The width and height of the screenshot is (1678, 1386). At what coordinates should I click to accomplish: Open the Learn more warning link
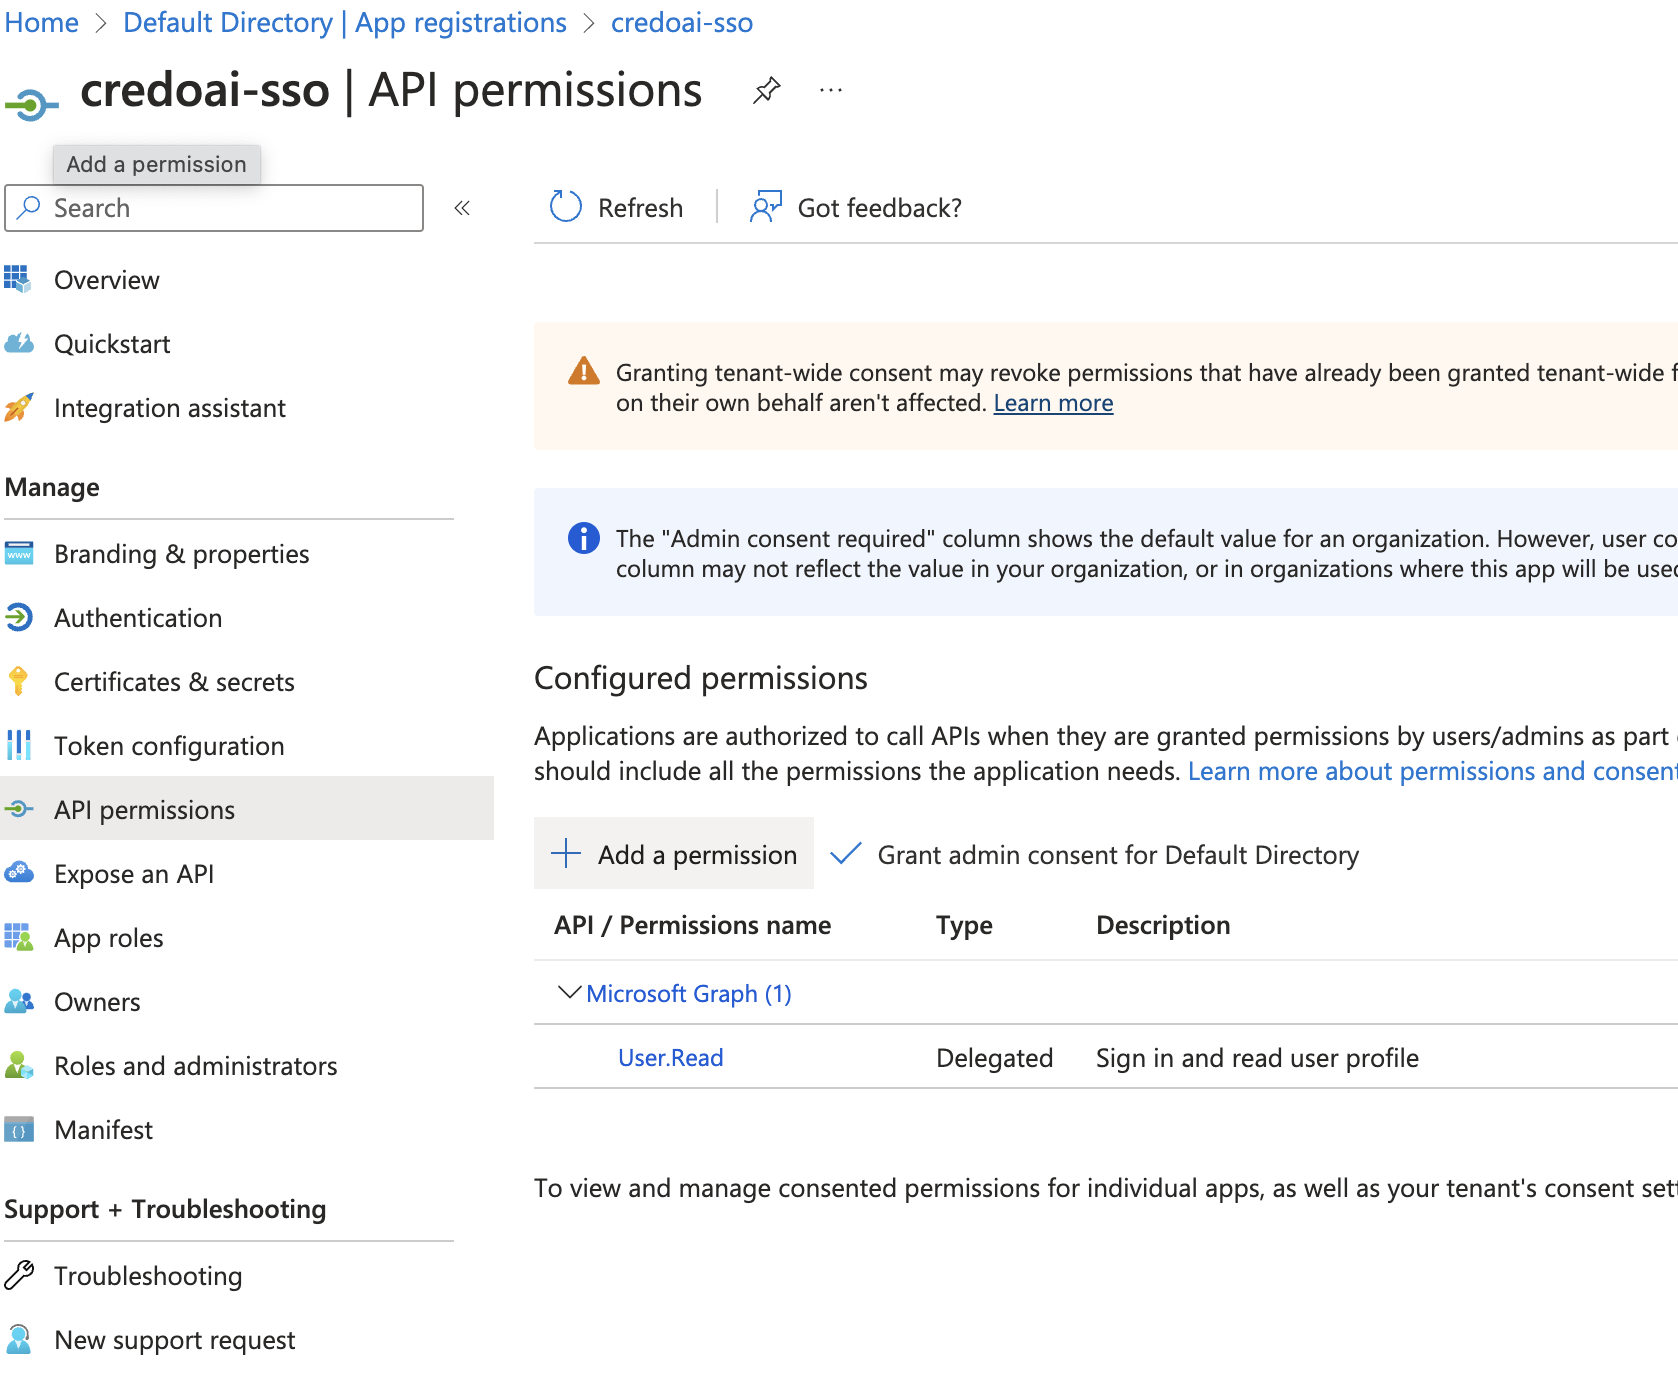[x=1053, y=403]
